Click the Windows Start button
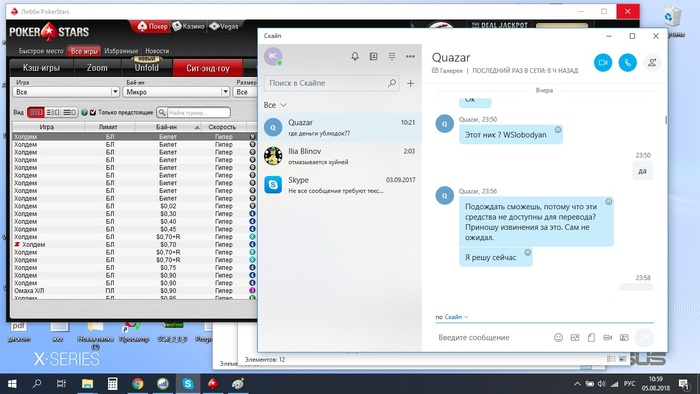 [12, 384]
